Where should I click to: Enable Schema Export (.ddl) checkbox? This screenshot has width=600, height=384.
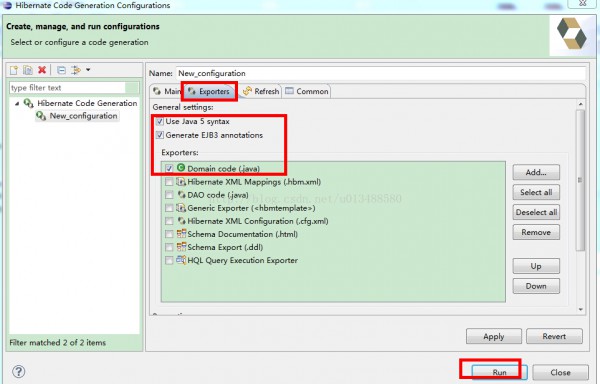[169, 247]
